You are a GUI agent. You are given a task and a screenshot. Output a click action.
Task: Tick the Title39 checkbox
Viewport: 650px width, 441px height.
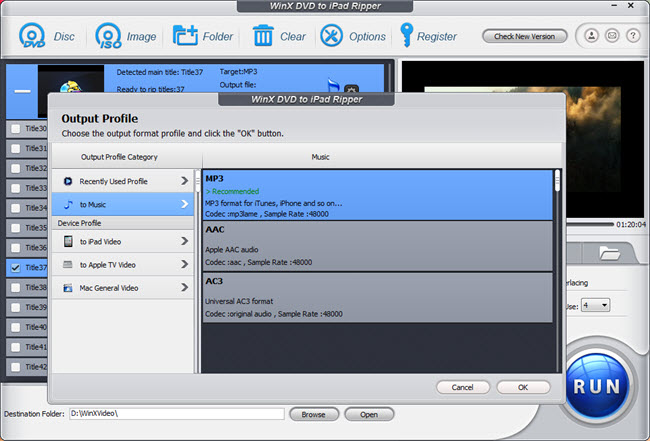click(x=16, y=308)
